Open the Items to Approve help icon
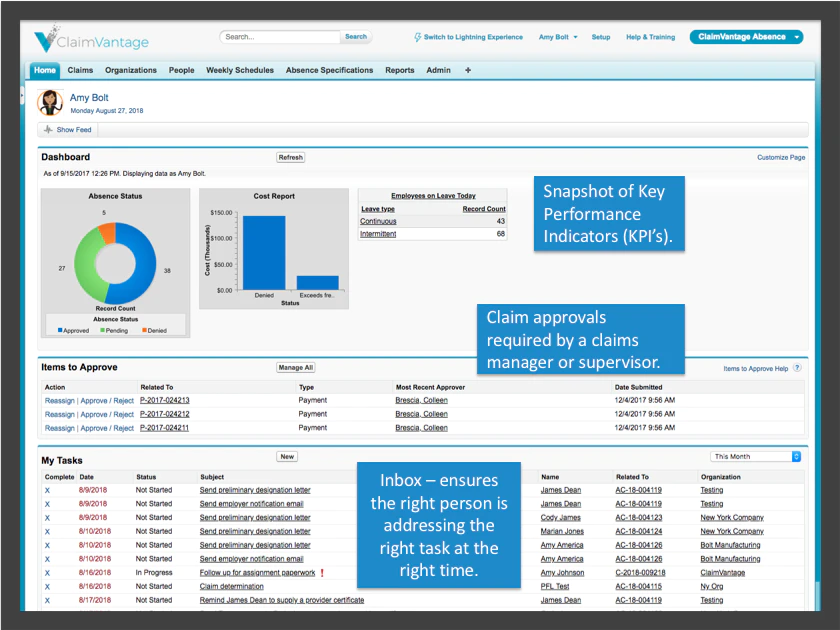This screenshot has height=630, width=840. 797,368
